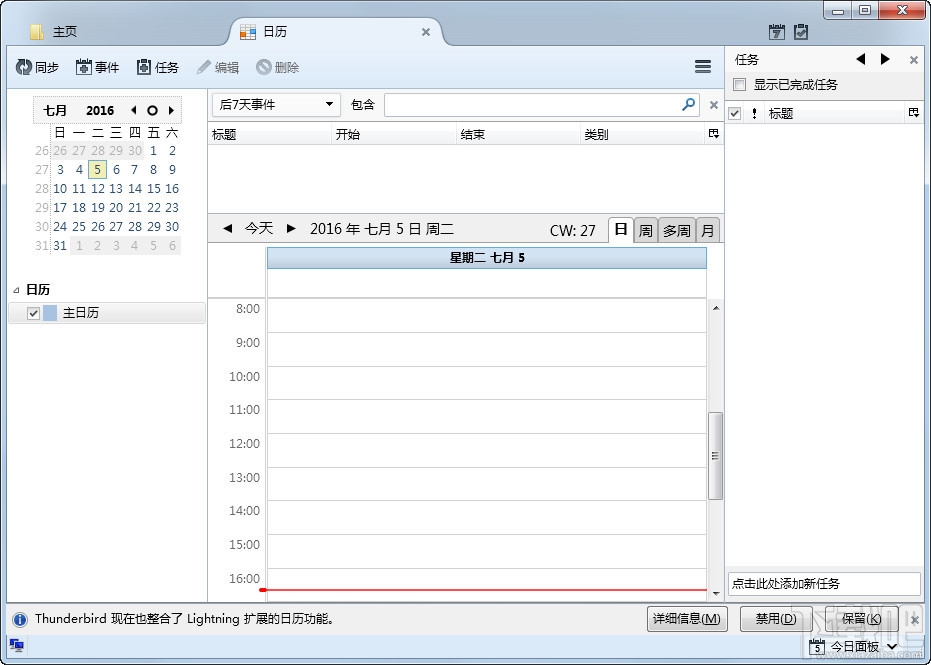Enable 显示已完成任务 in the task panel
The width and height of the screenshot is (931, 665).
pyautogui.click(x=739, y=84)
